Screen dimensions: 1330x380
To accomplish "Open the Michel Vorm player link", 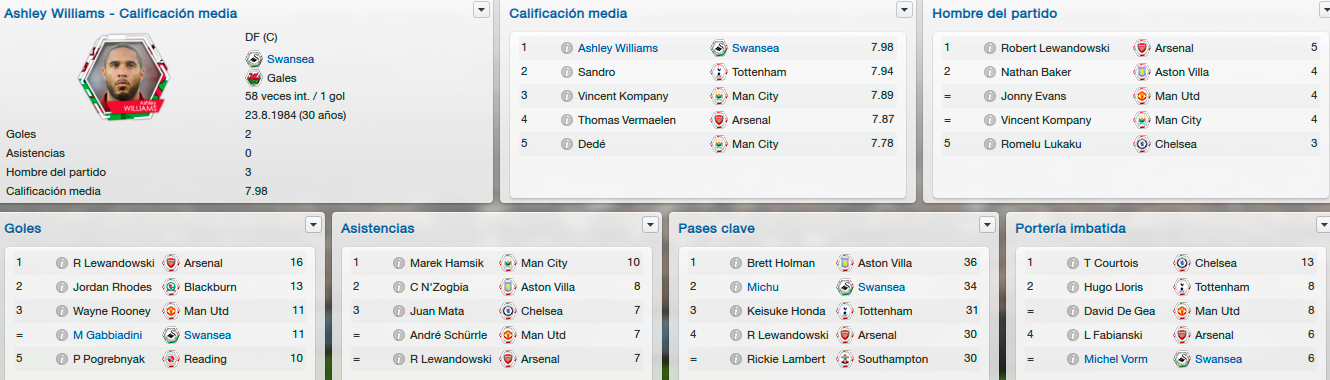I will (1116, 359).
